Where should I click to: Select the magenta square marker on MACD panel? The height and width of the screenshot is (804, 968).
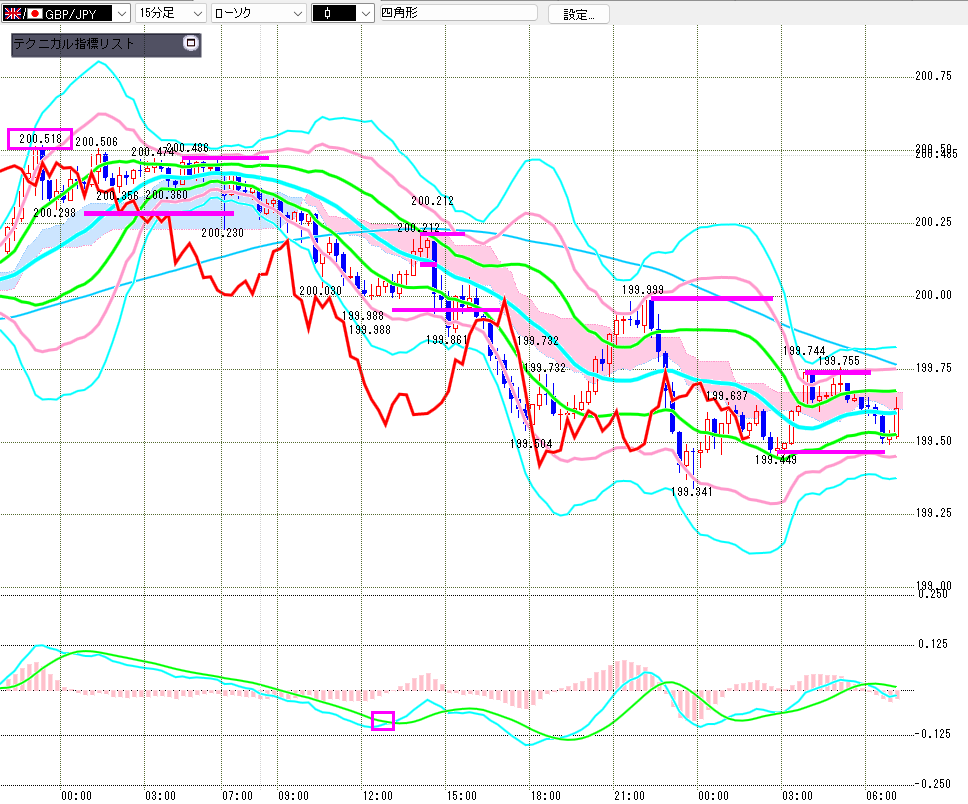(x=383, y=720)
